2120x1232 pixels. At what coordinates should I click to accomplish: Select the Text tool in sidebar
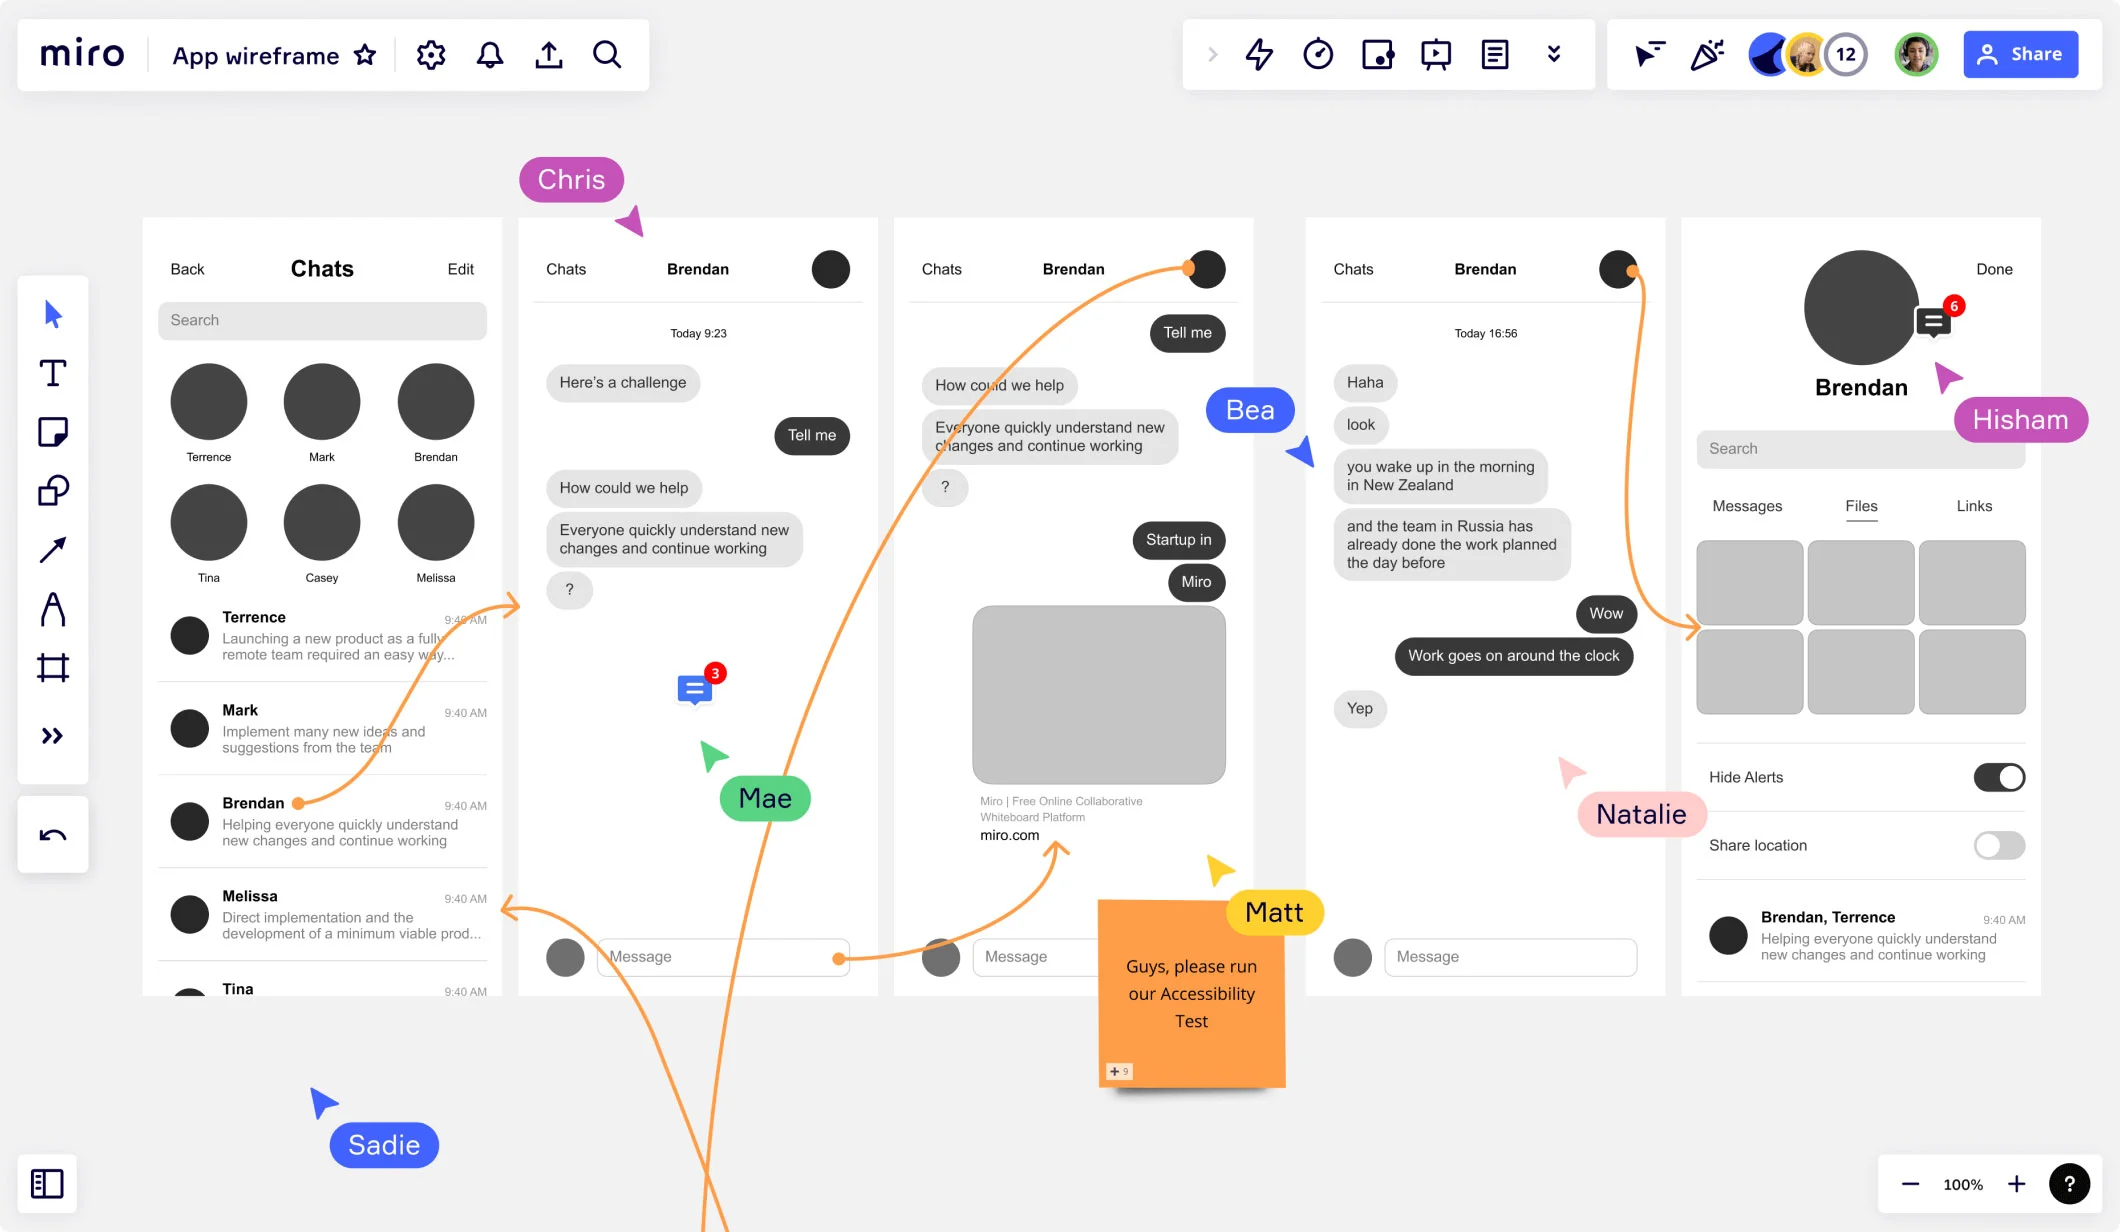tap(53, 373)
